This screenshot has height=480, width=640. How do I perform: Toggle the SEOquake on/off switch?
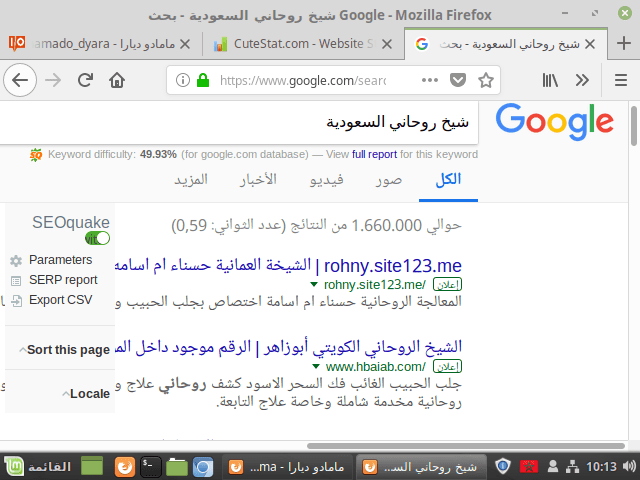[x=98, y=238]
